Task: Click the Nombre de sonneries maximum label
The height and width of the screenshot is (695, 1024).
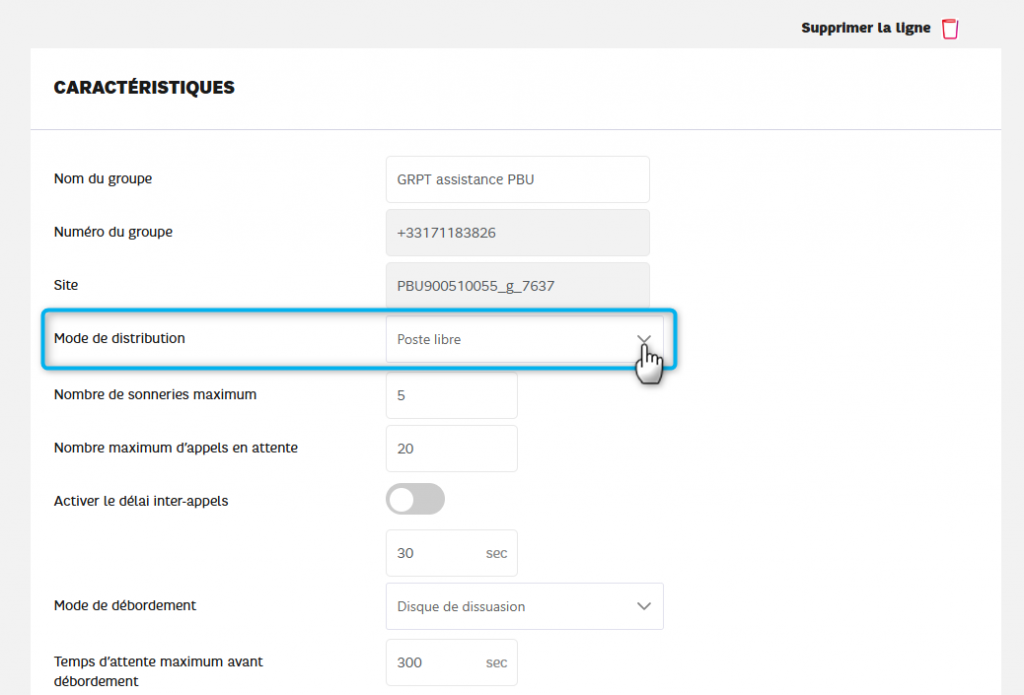Action: pyautogui.click(x=155, y=395)
